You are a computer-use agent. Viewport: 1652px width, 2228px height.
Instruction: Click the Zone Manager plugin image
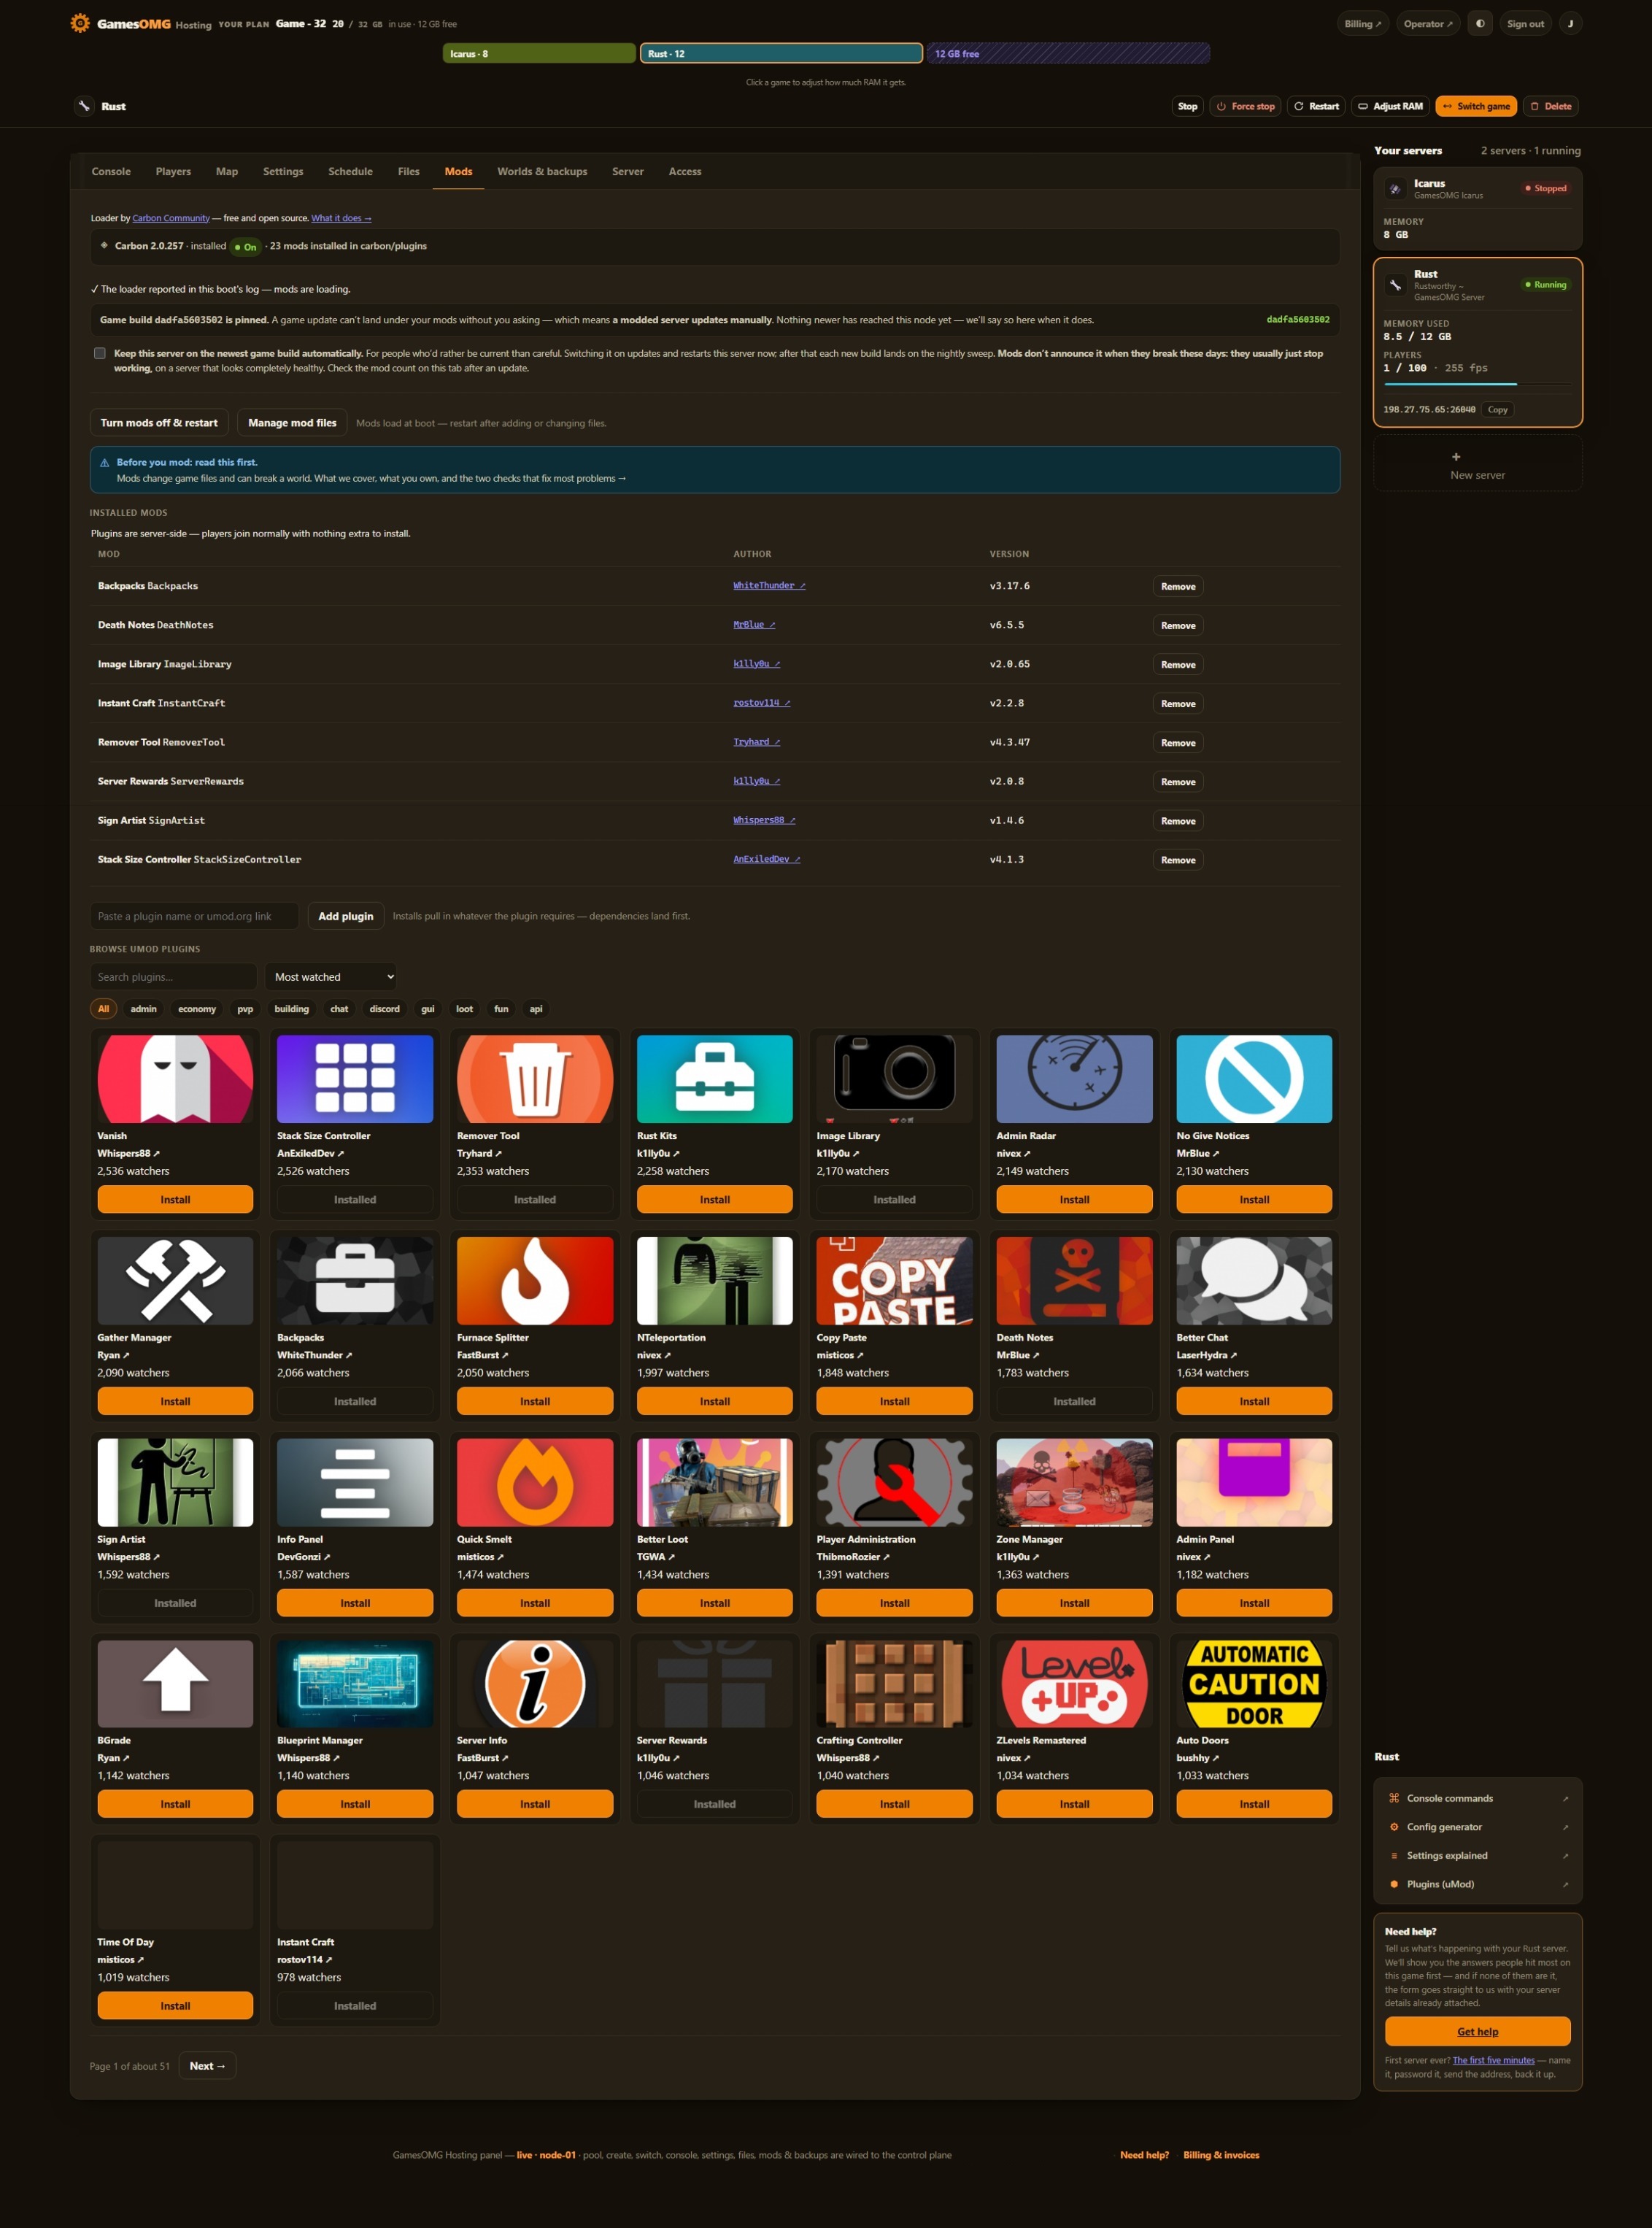coord(1074,1482)
